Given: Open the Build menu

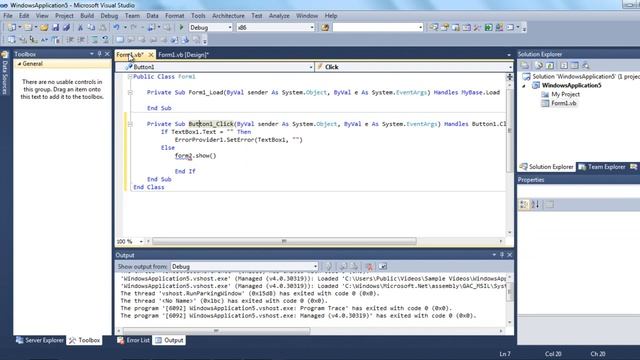Looking at the screenshot, I should tap(87, 16).
